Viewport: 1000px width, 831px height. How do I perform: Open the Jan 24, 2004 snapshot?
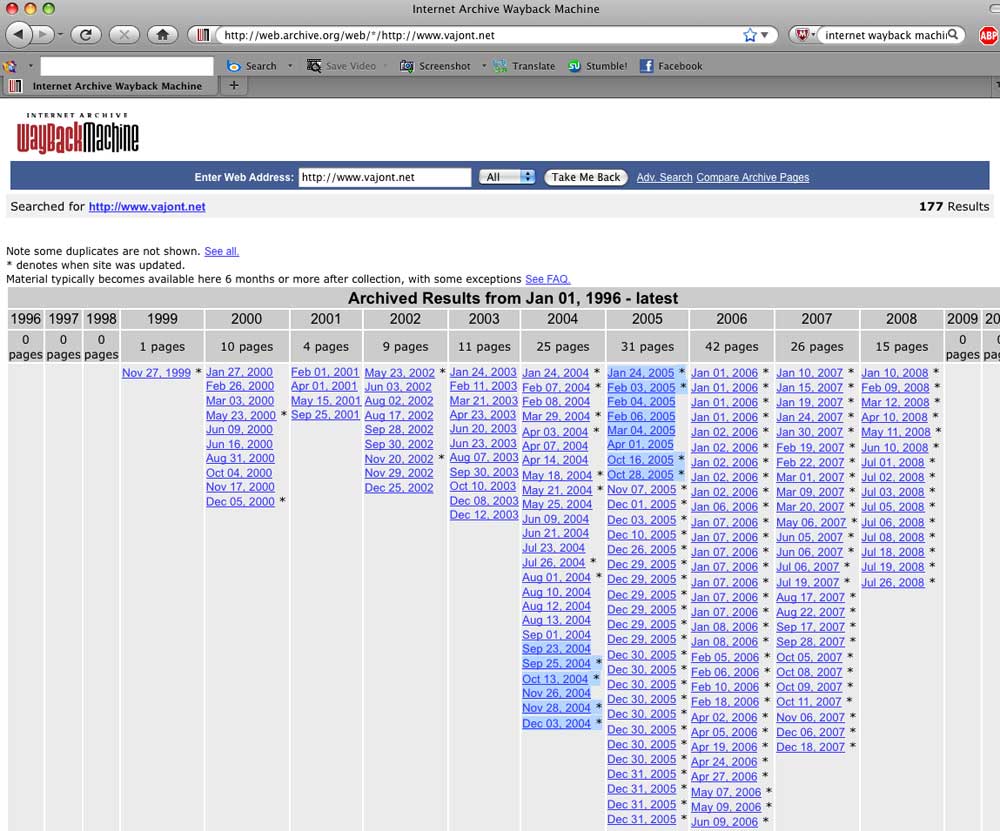(x=555, y=373)
